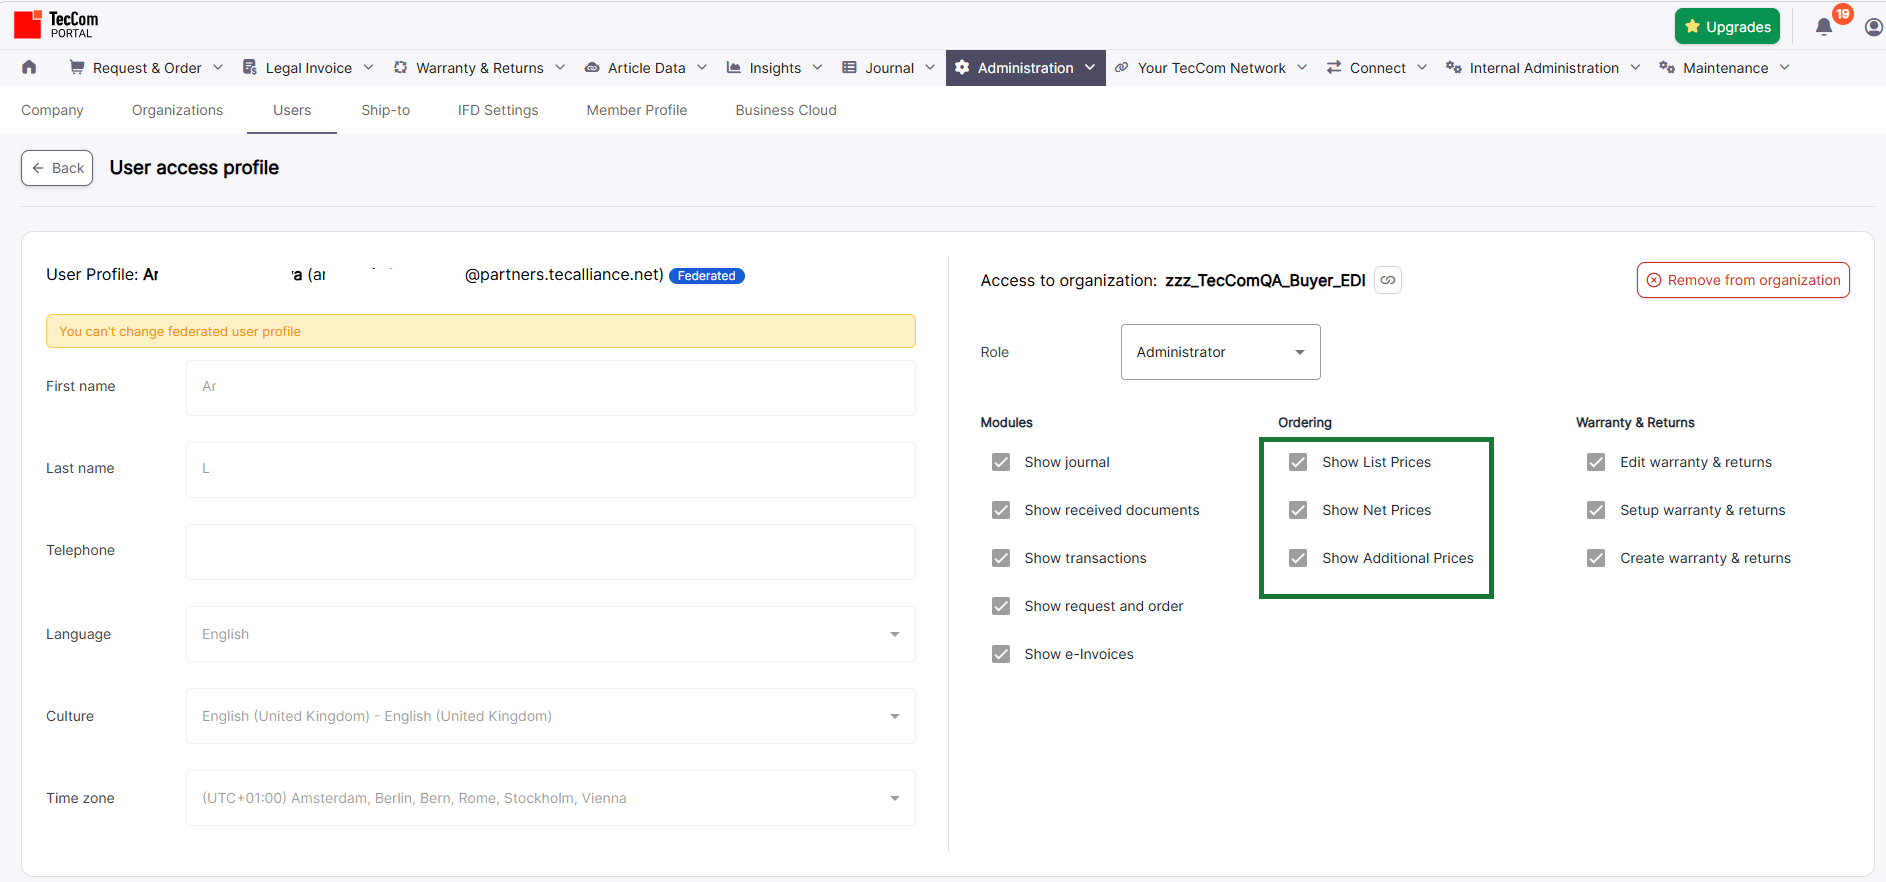Image resolution: width=1886 pixels, height=882 pixels.
Task: Click the organization link icon button
Action: click(1388, 280)
